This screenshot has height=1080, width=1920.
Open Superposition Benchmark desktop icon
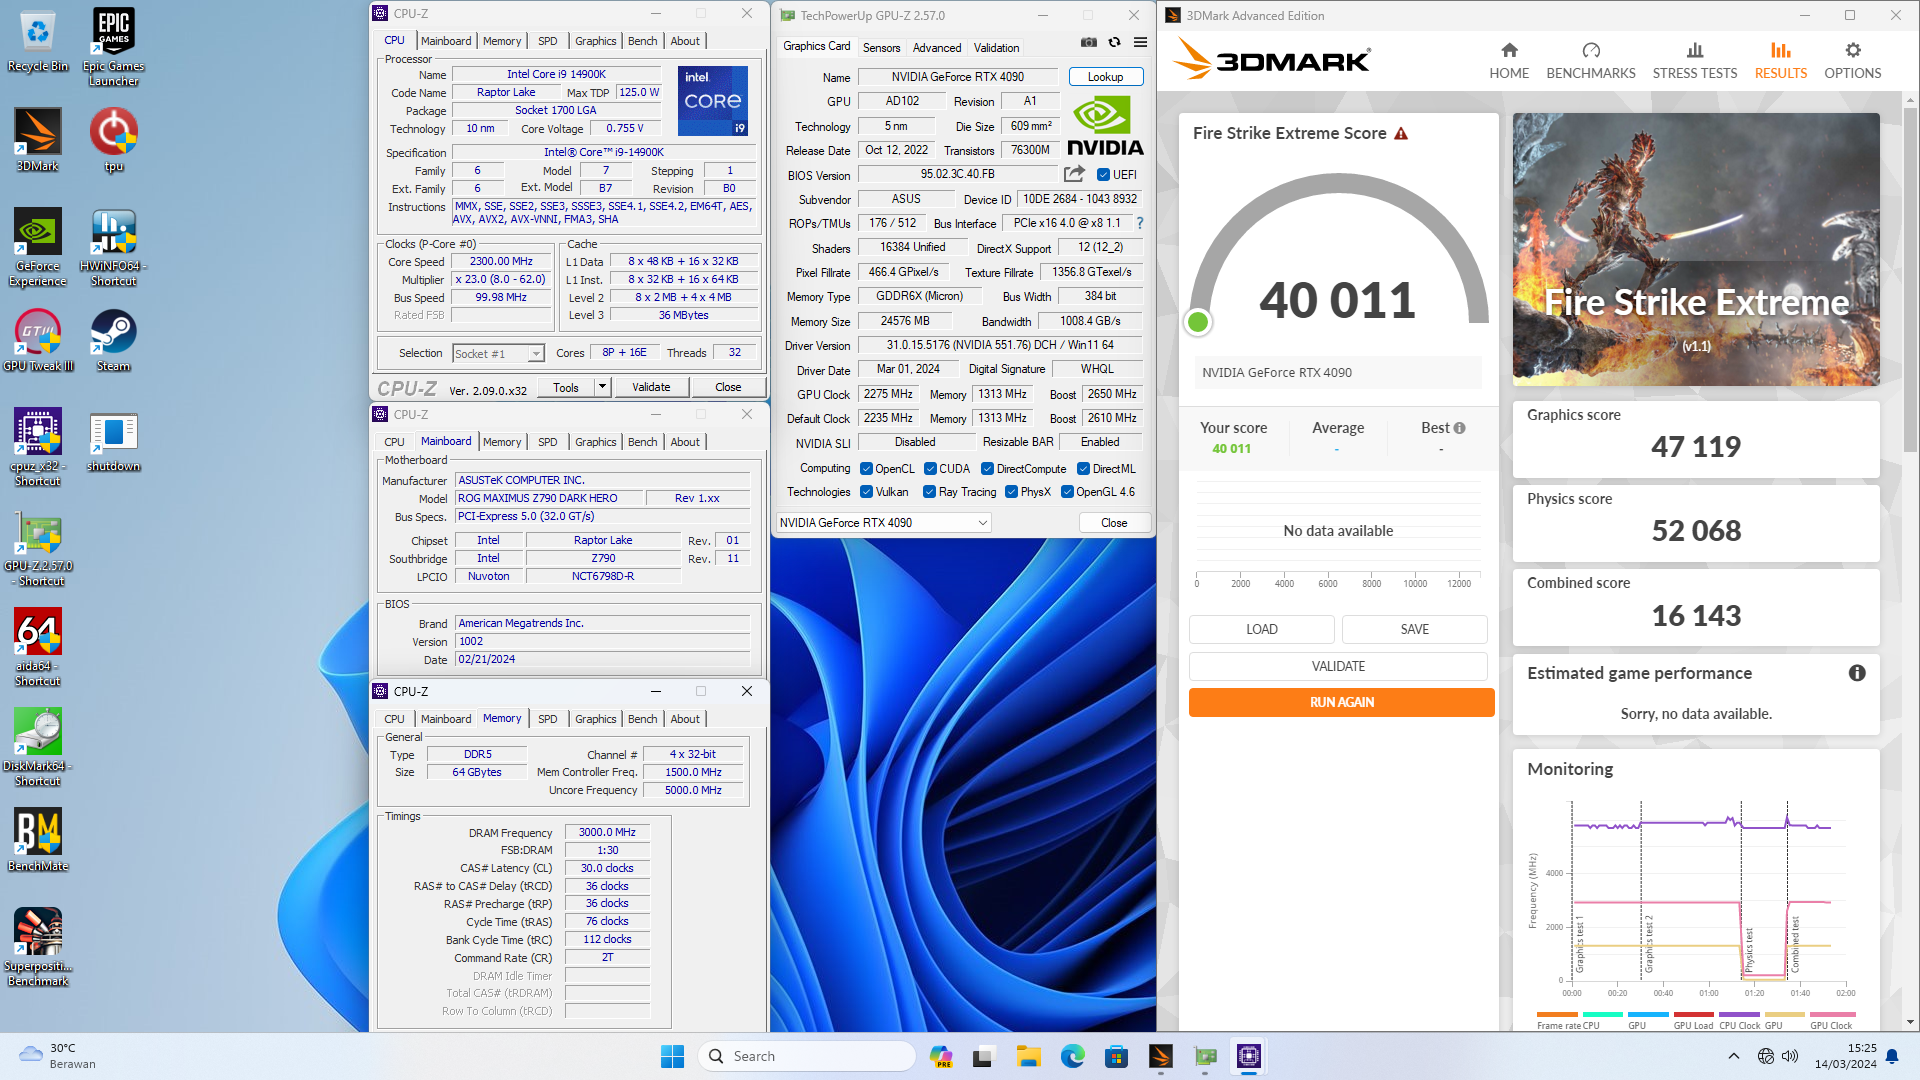38,947
